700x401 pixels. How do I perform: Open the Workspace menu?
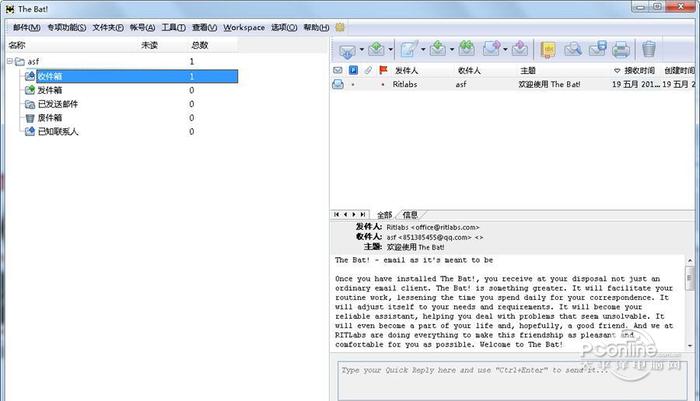(x=244, y=28)
